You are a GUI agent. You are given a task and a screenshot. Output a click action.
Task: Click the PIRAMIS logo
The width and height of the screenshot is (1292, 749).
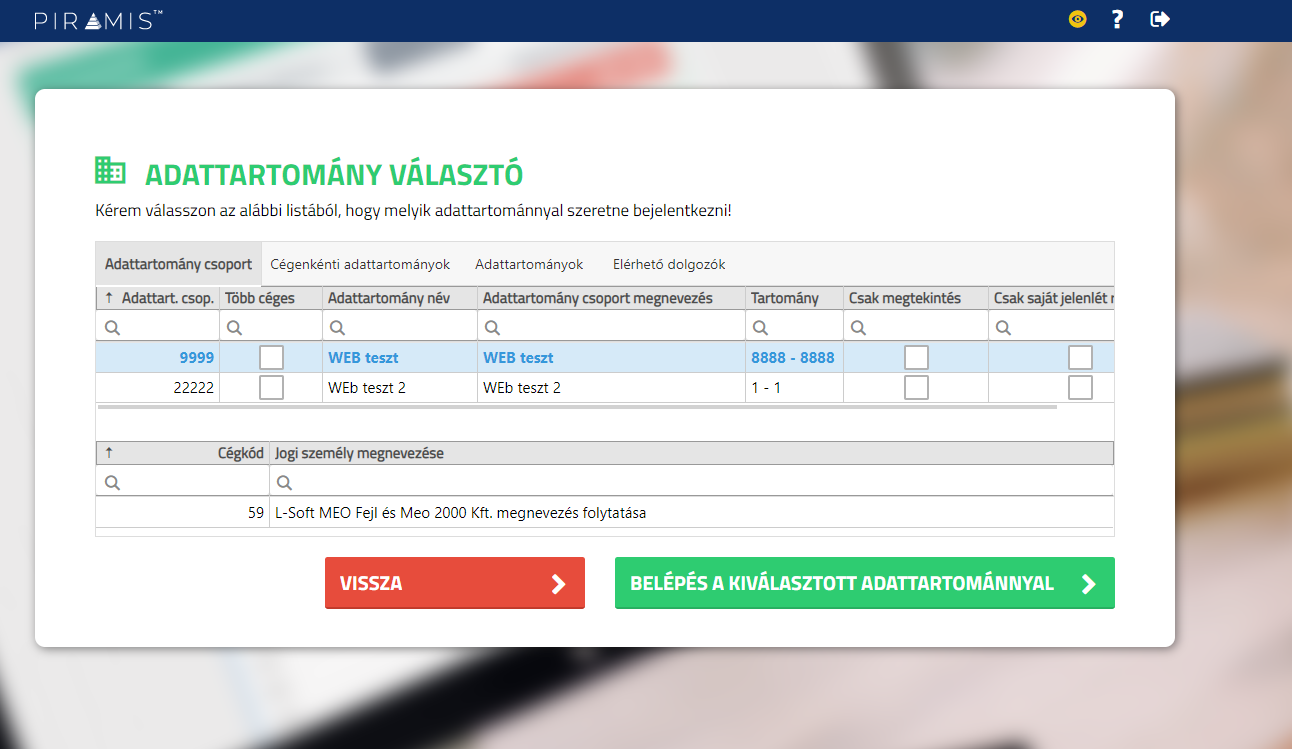pyautogui.click(x=98, y=20)
